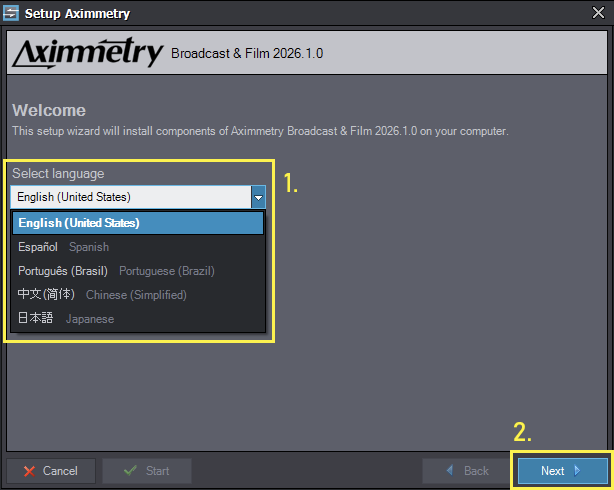Click the Setup Aximmetry title bar icon
Screen dimensions: 614x490
[x=12, y=14]
